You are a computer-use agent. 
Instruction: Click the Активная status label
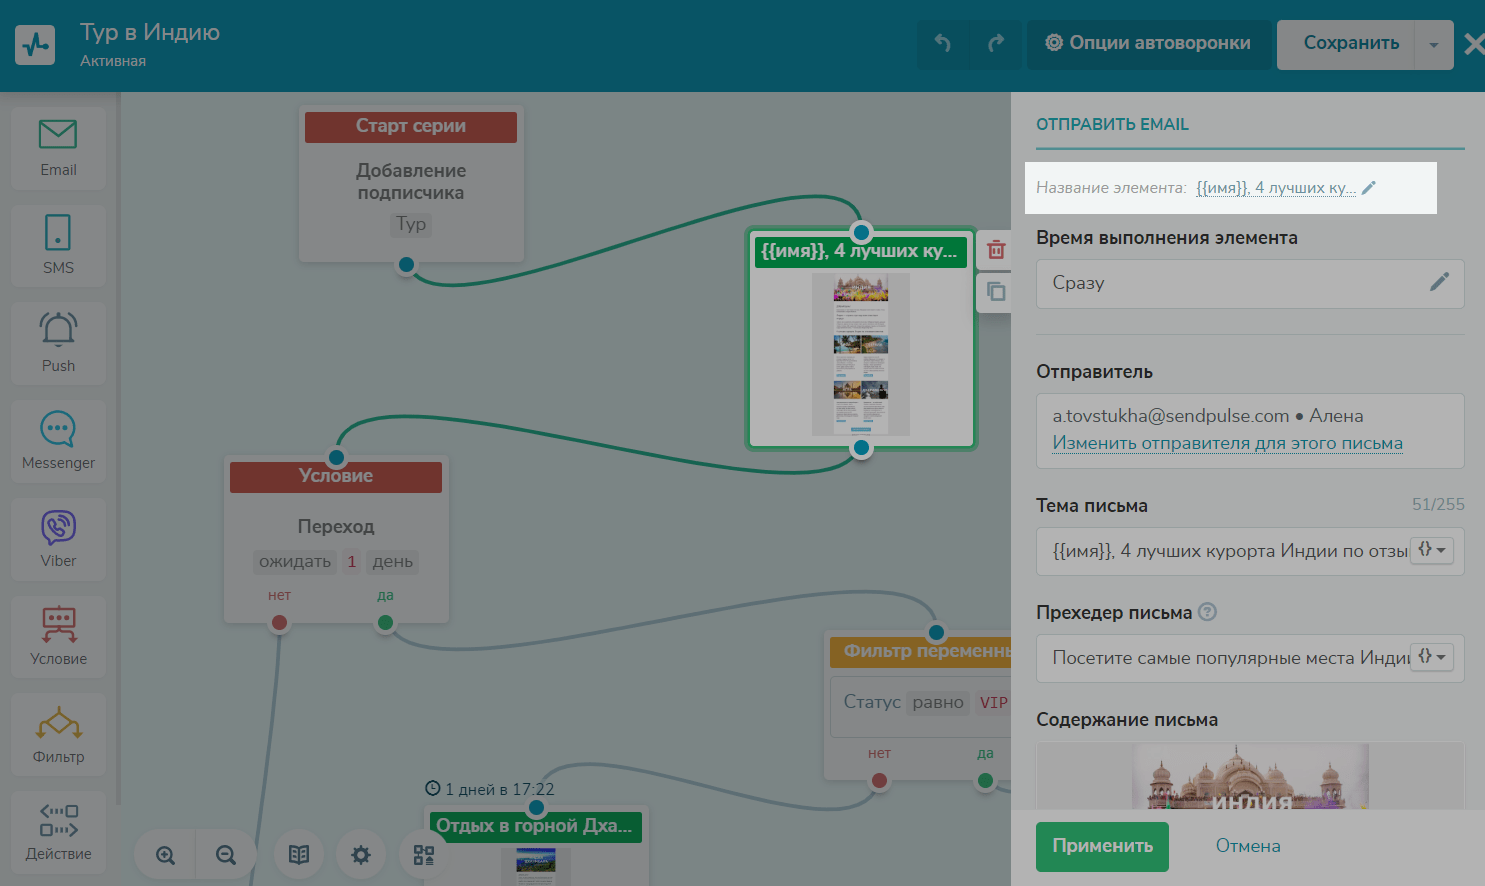click(x=113, y=61)
